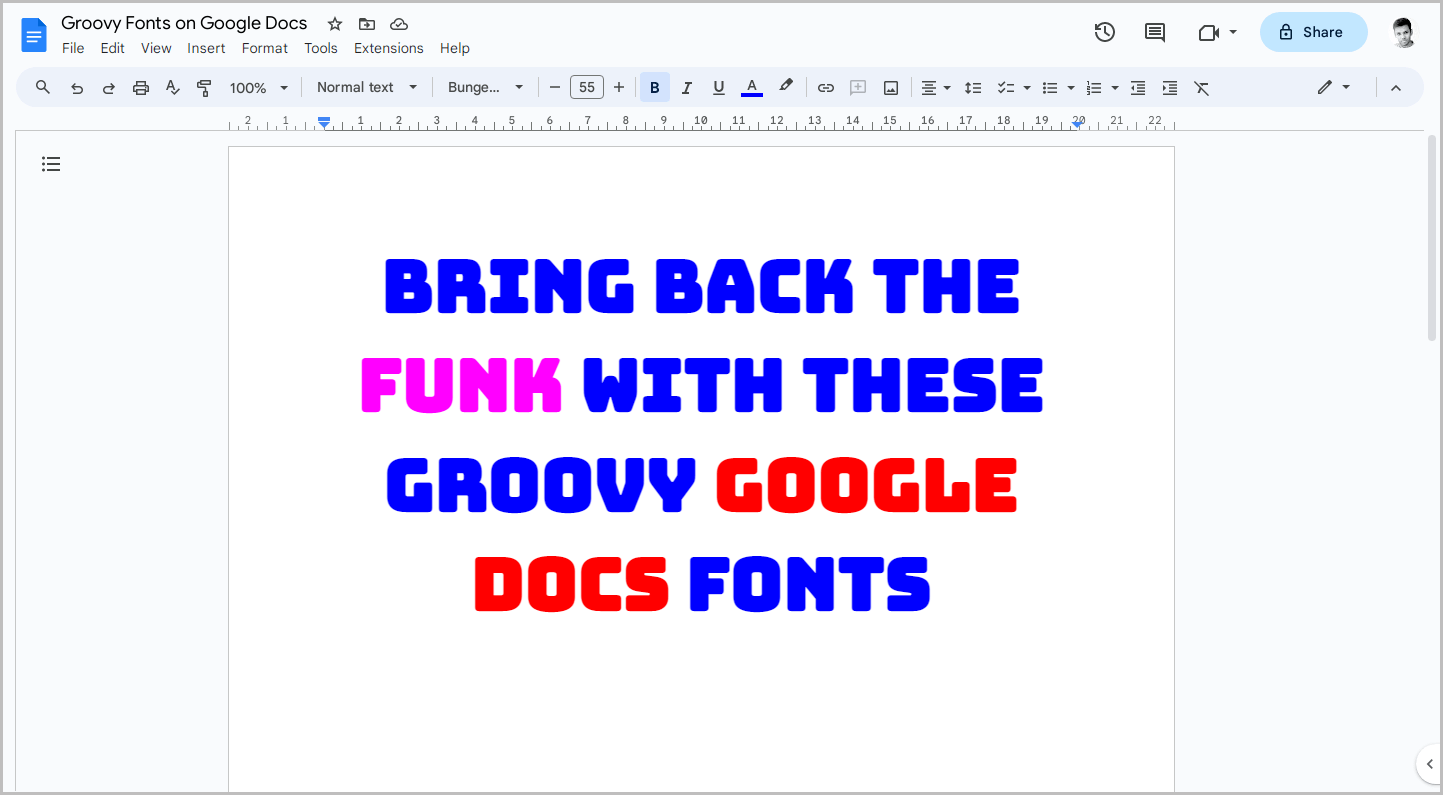
Task: Toggle underline formatting
Action: [x=719, y=87]
